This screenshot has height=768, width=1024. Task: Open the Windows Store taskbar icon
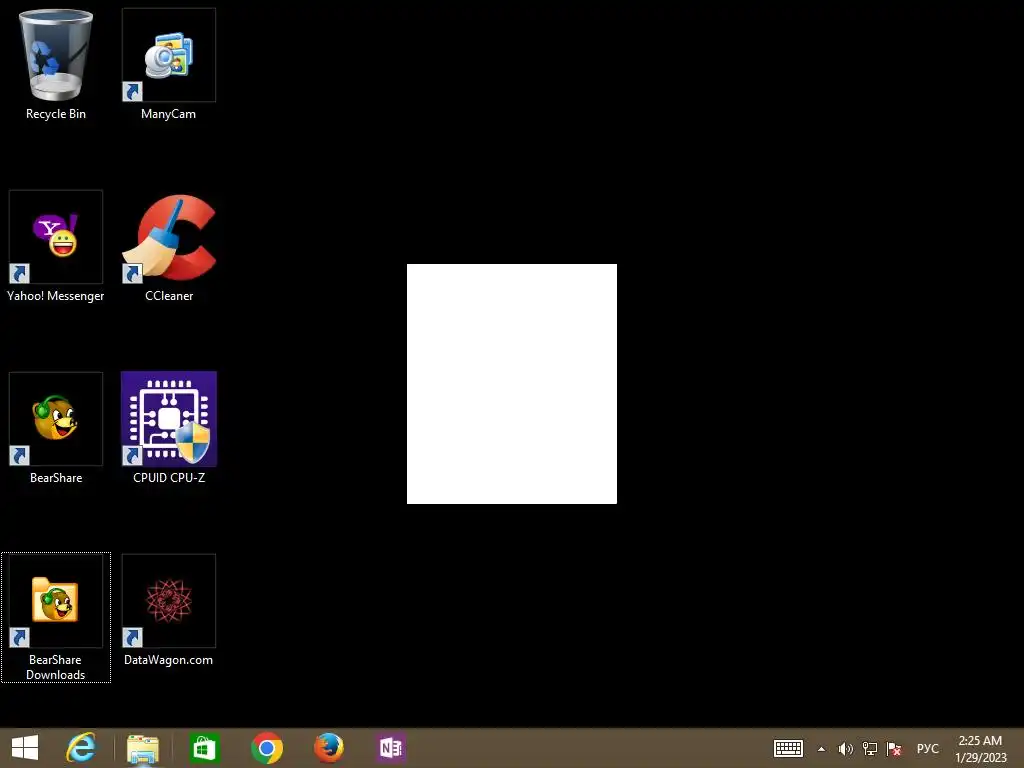204,748
